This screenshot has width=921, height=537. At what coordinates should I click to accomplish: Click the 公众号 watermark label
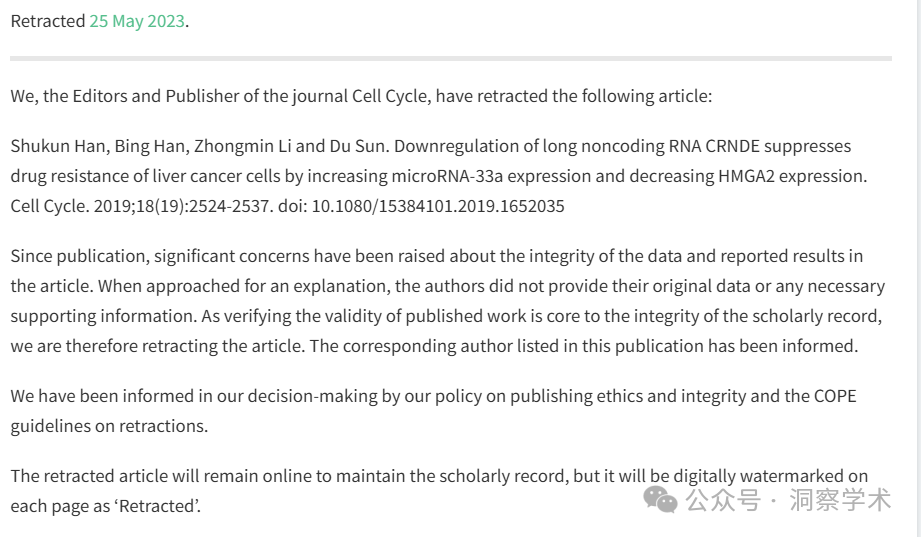[x=723, y=500]
